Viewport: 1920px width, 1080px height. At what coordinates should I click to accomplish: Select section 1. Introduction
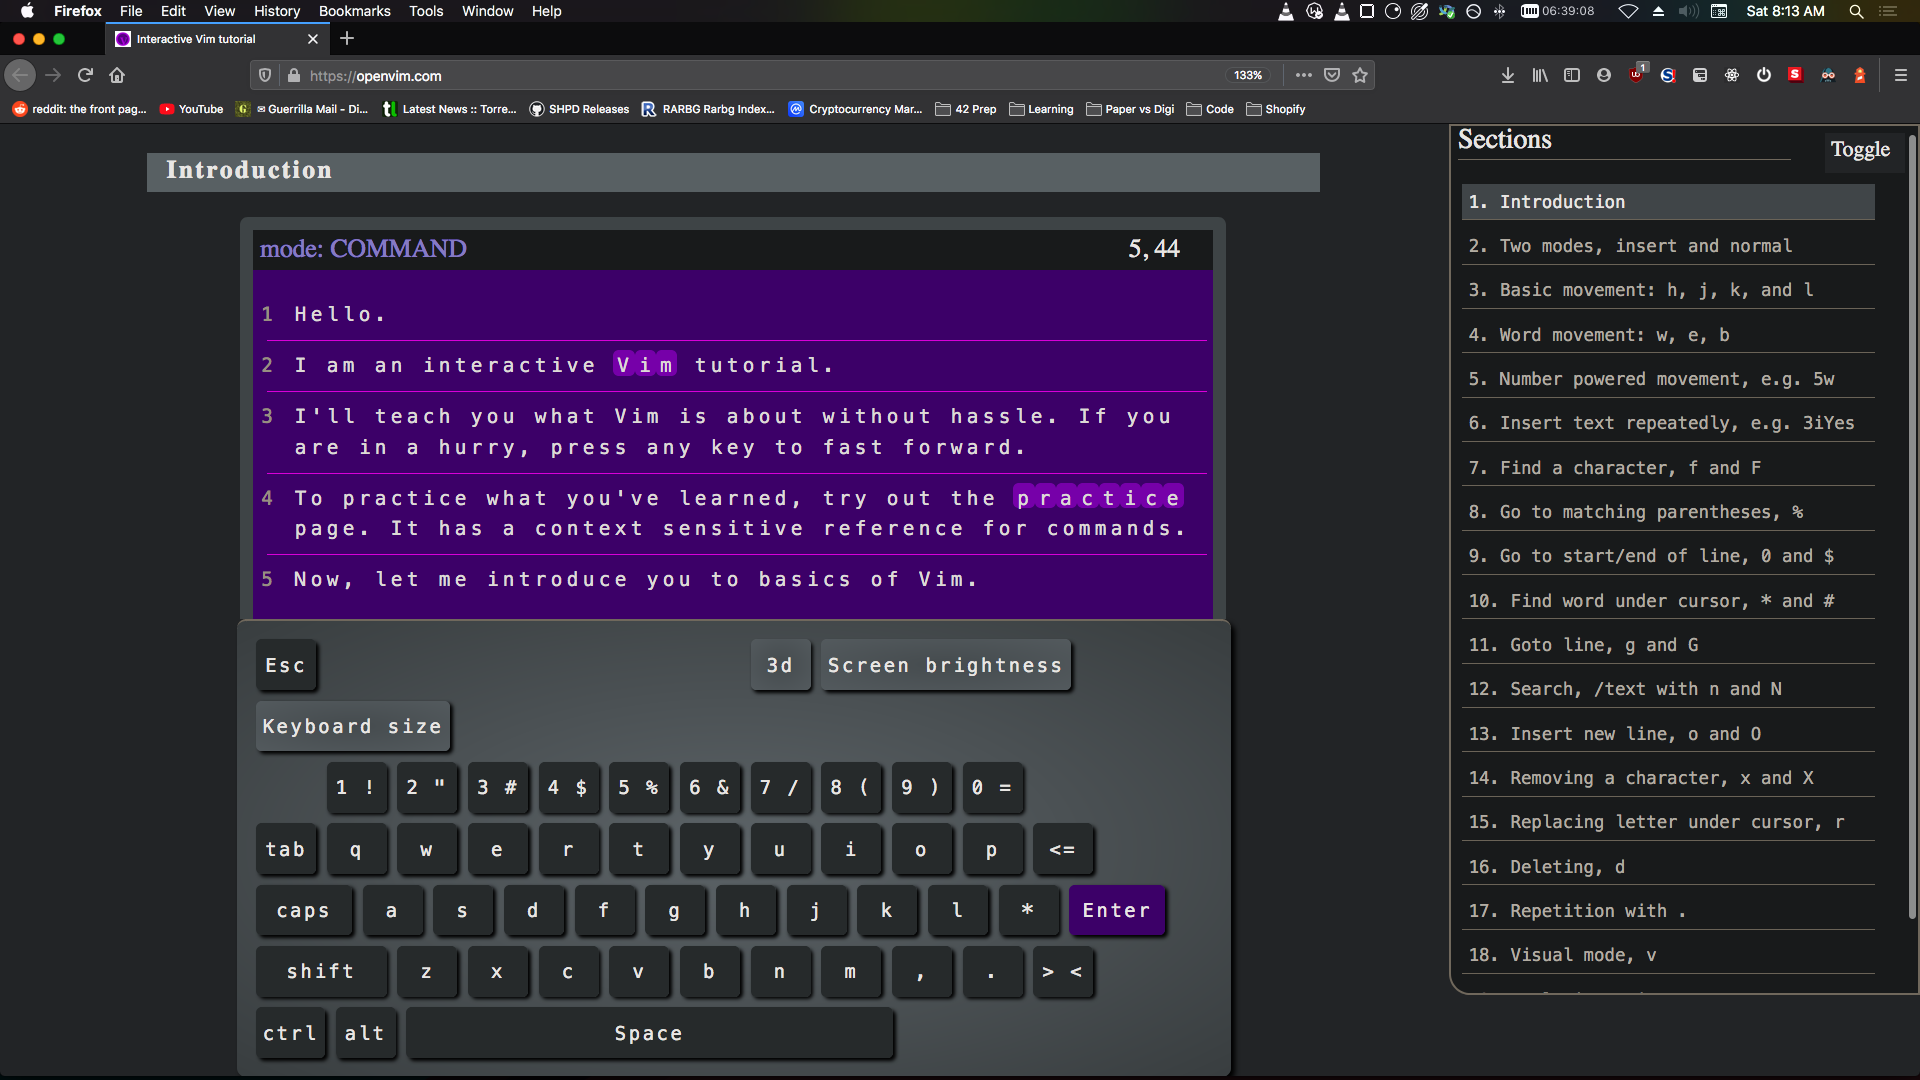pos(1667,202)
